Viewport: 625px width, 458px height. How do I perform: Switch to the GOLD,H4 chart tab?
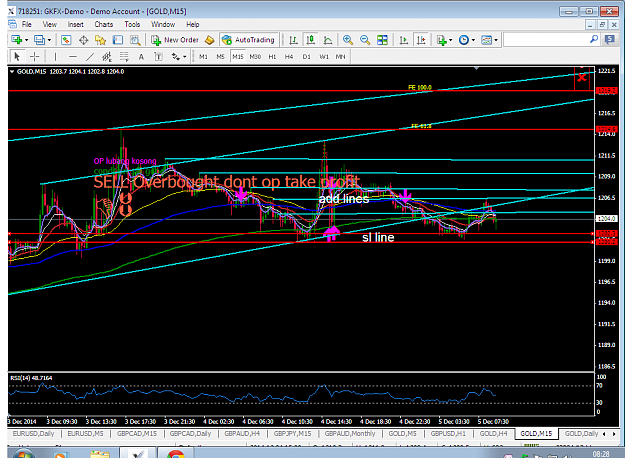coord(493,433)
